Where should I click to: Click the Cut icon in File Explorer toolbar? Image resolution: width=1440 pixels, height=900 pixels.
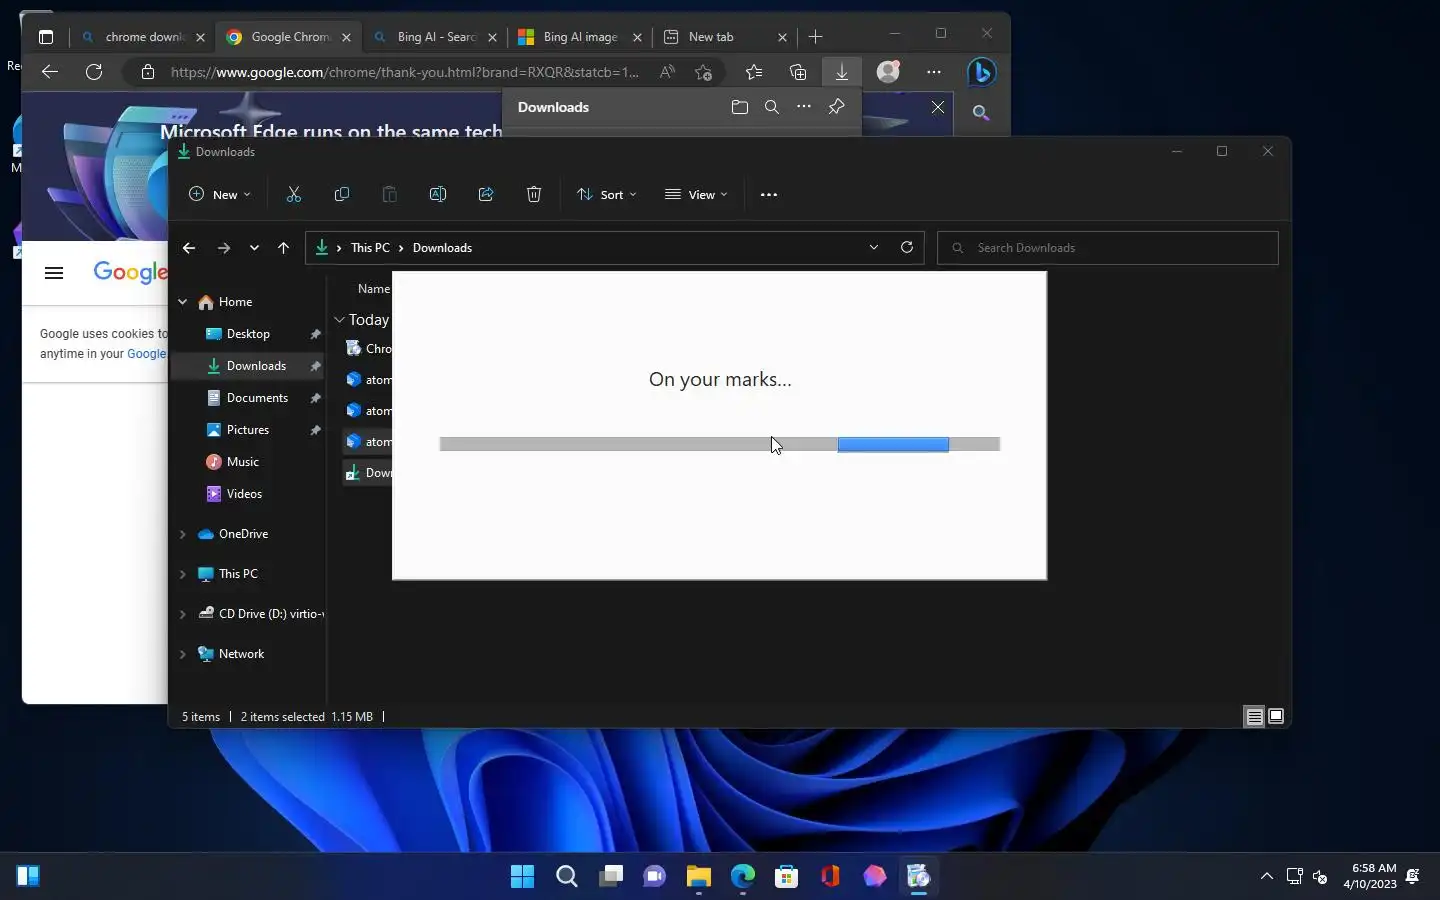(294, 195)
